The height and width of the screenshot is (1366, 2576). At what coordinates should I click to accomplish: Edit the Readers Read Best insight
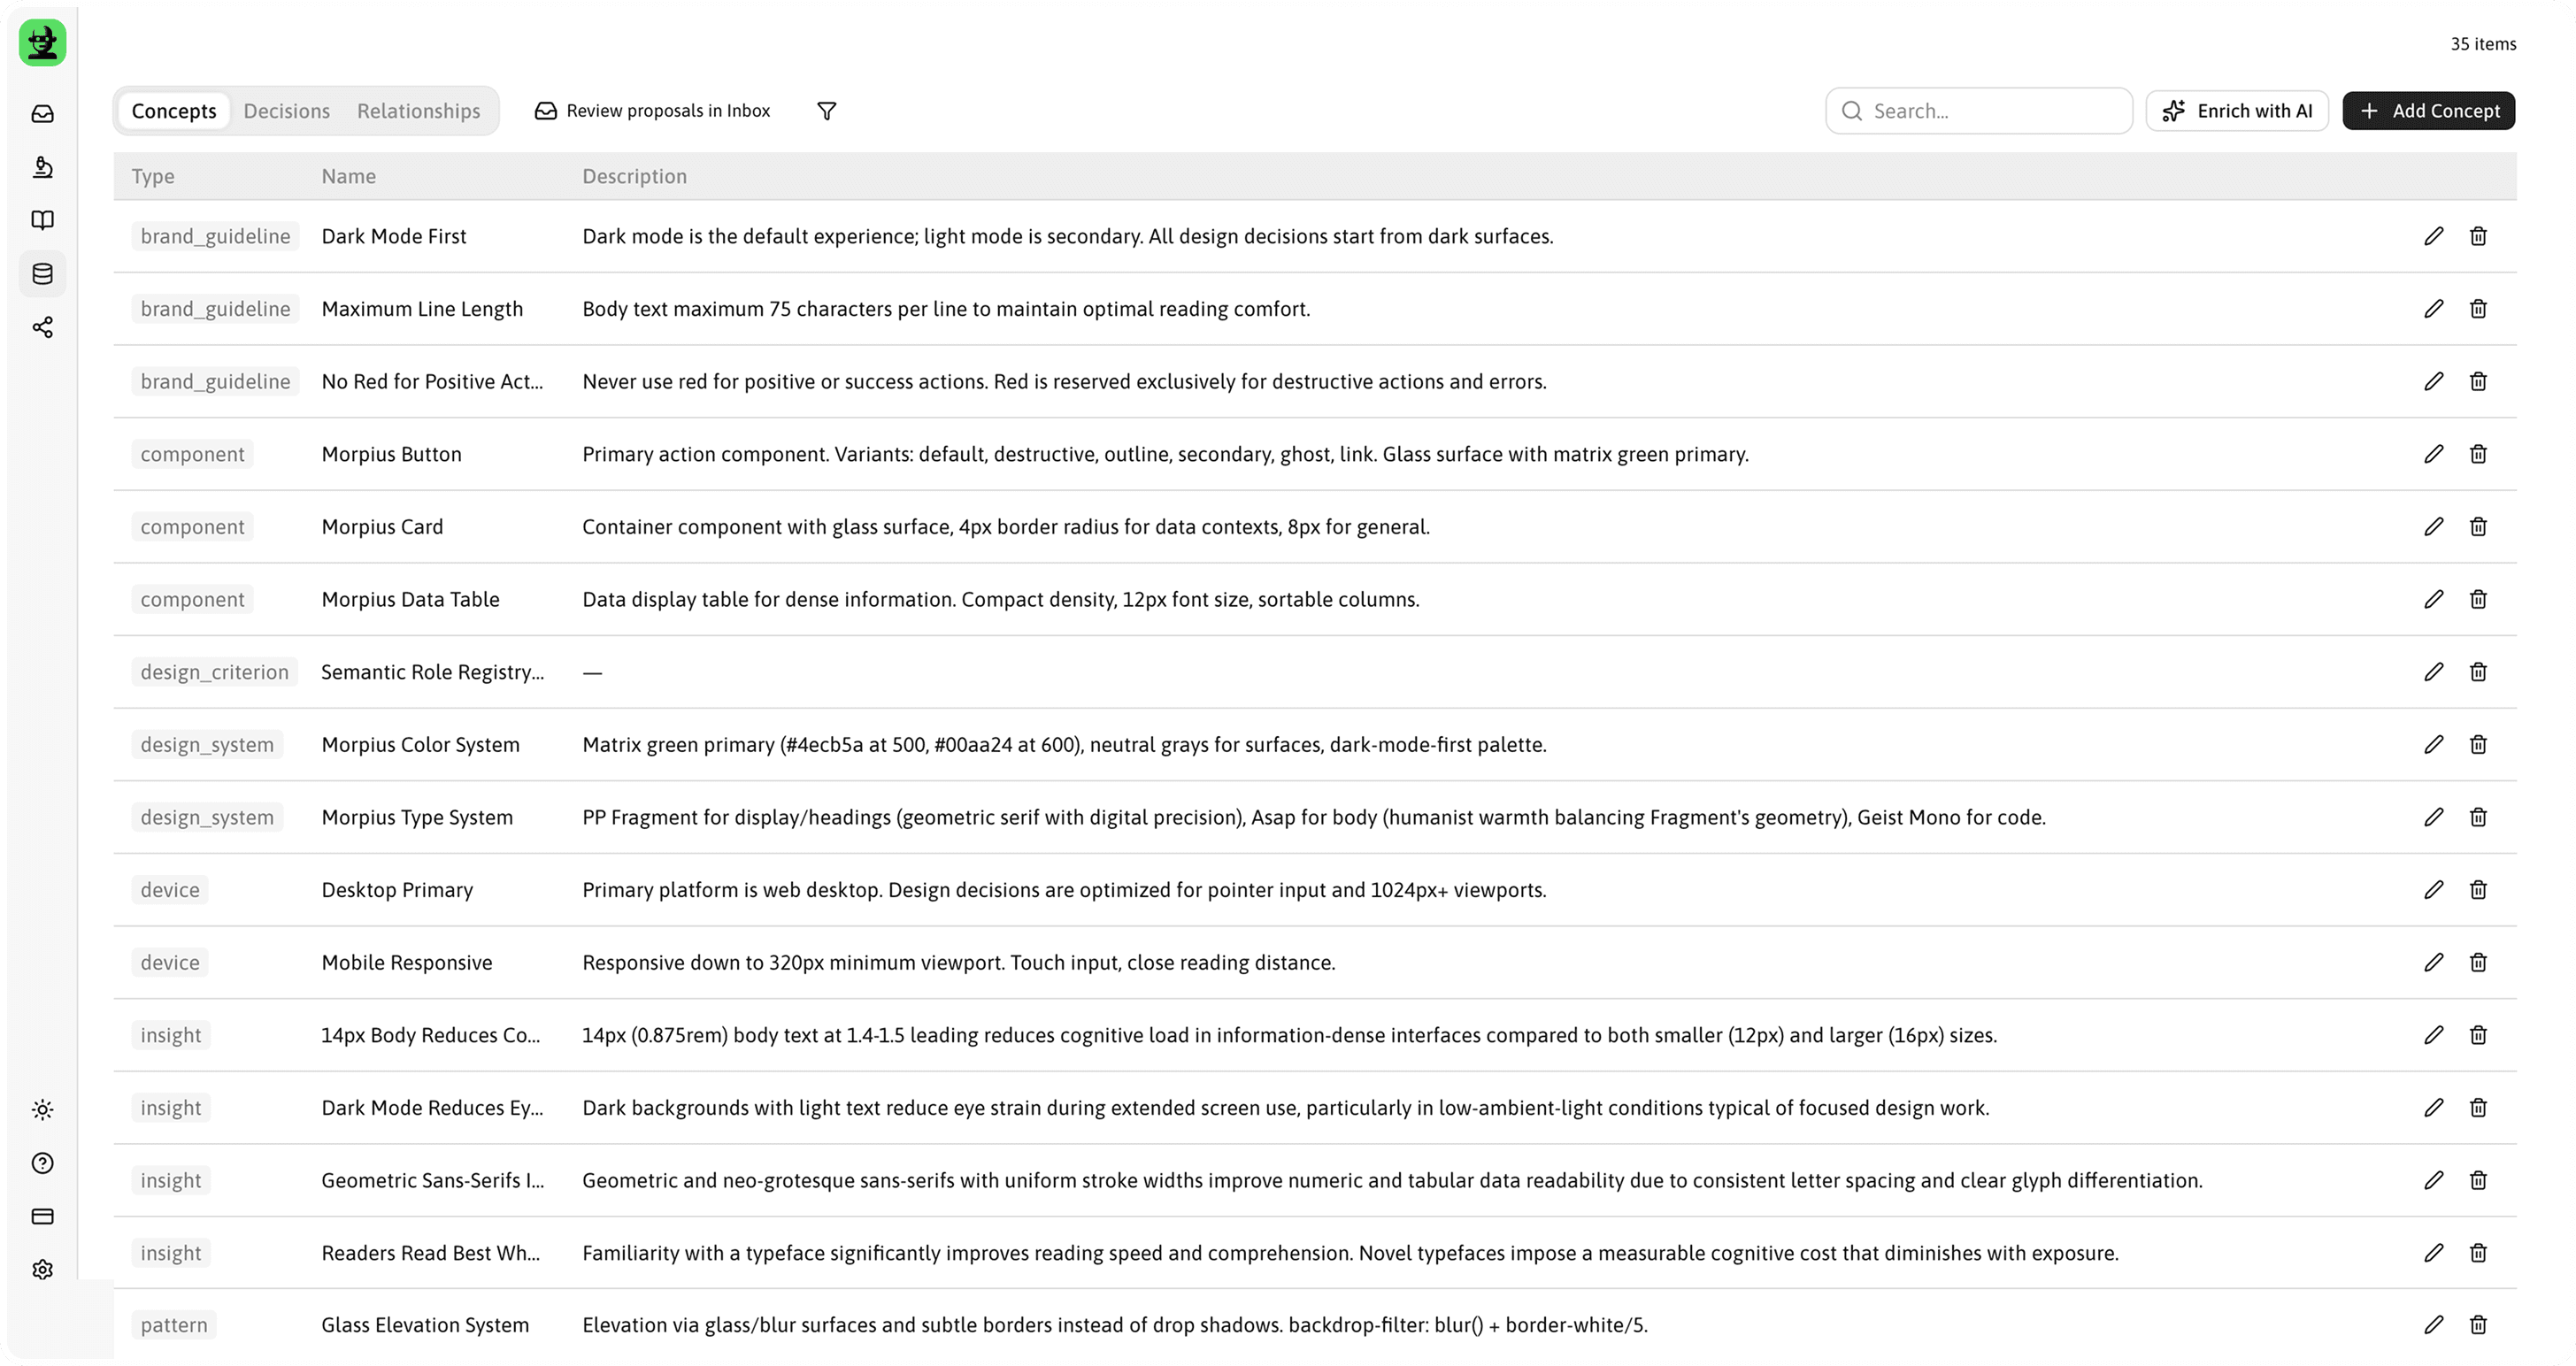2434,1253
